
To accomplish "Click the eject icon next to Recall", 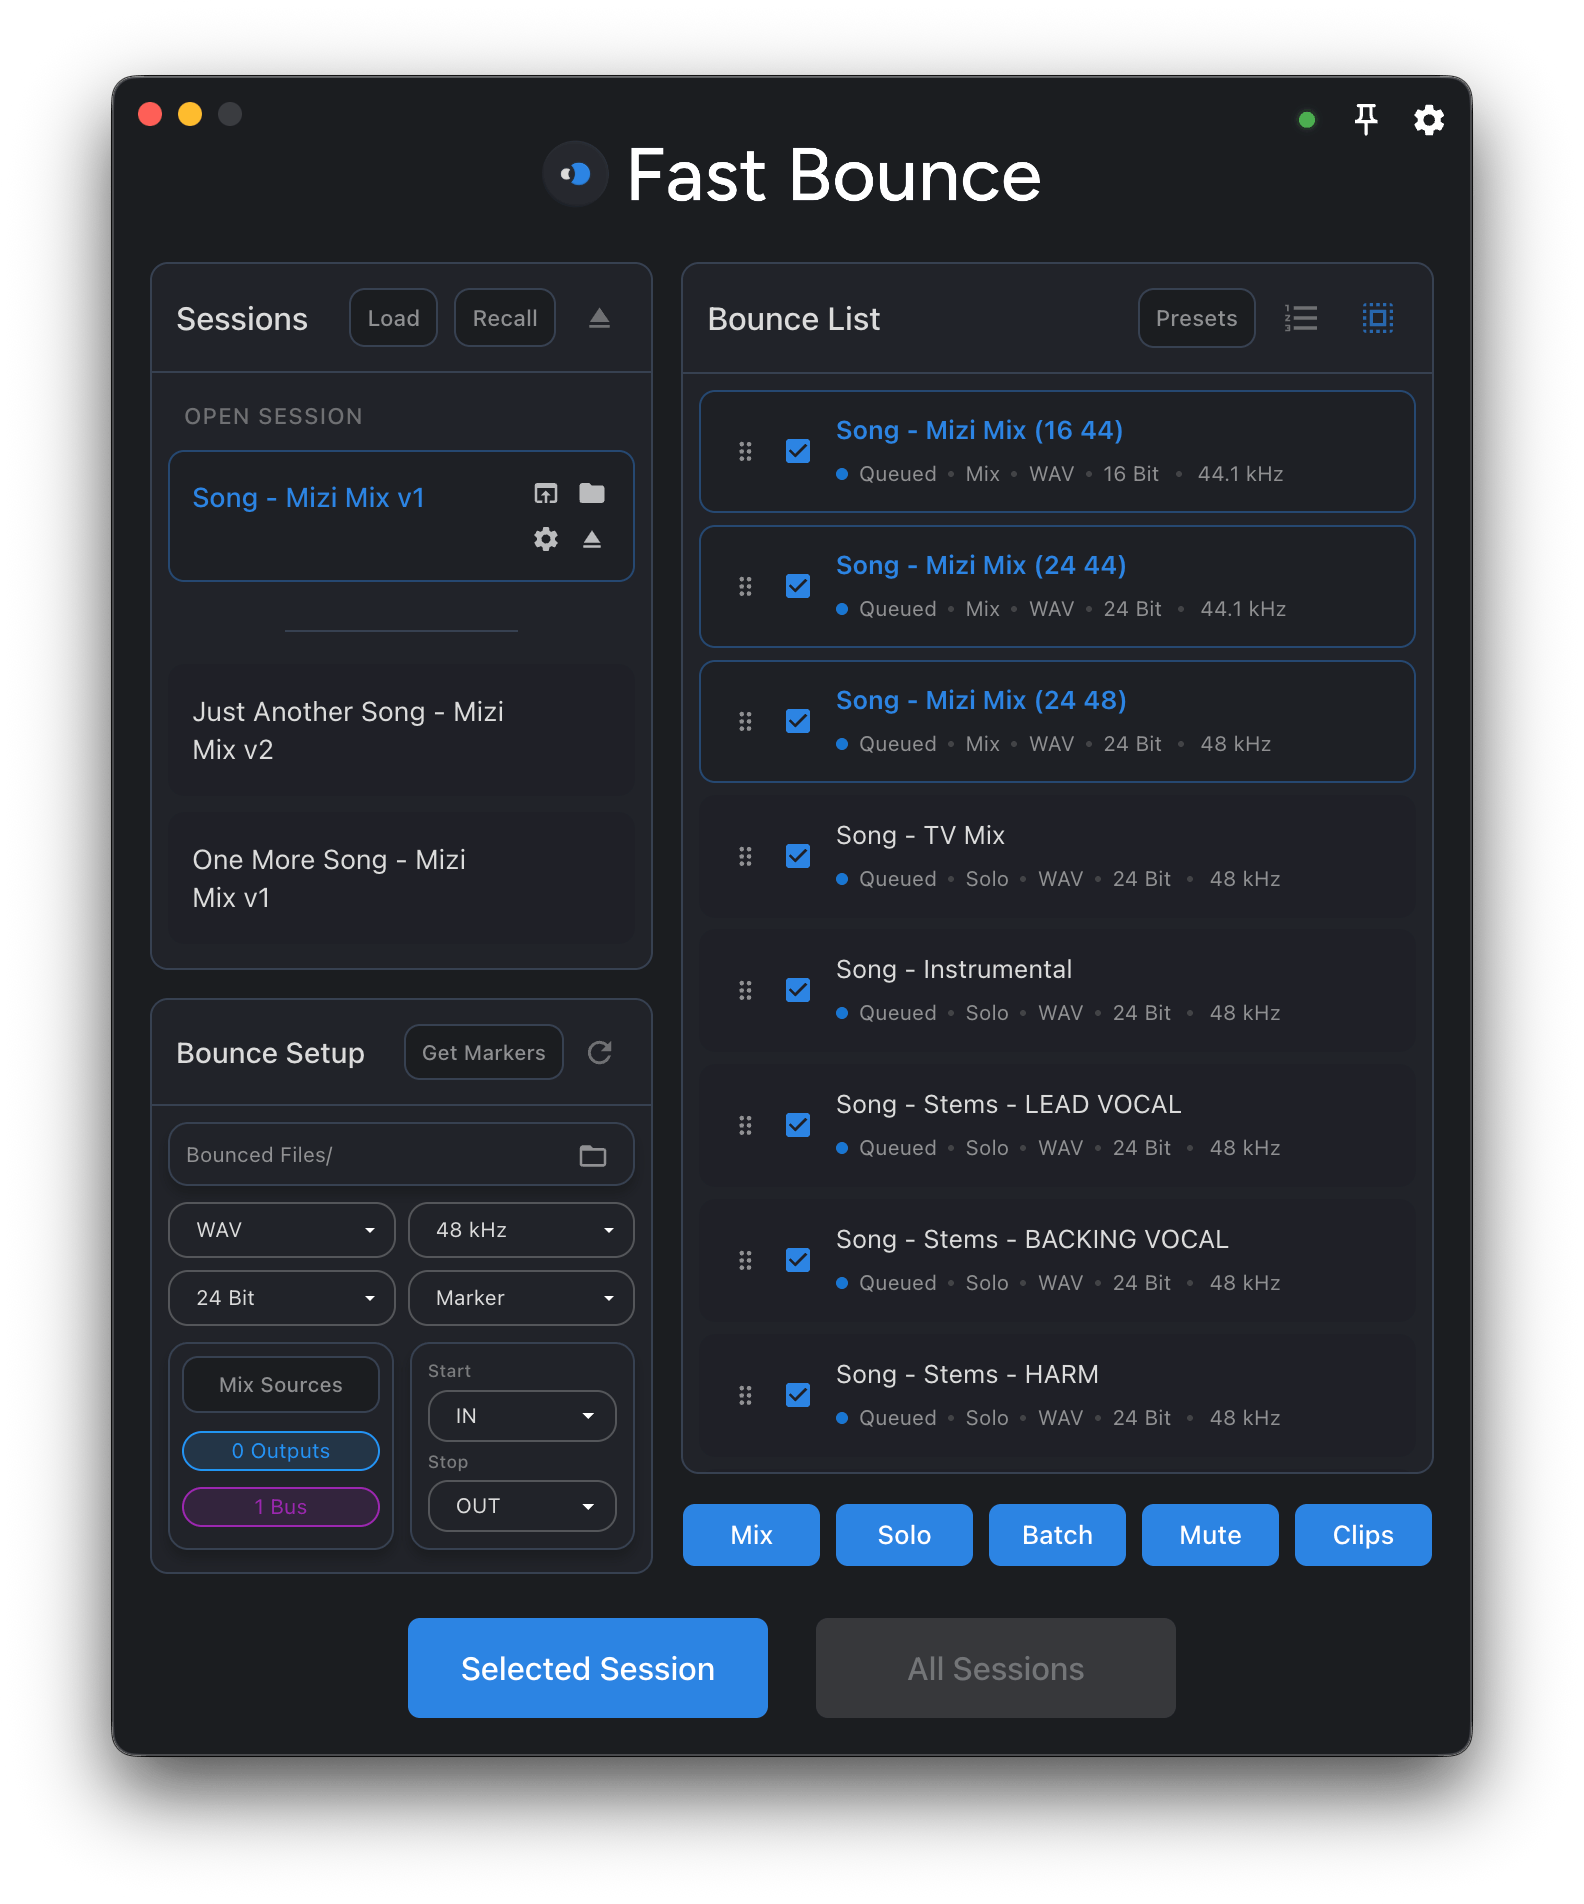I will 599,318.
